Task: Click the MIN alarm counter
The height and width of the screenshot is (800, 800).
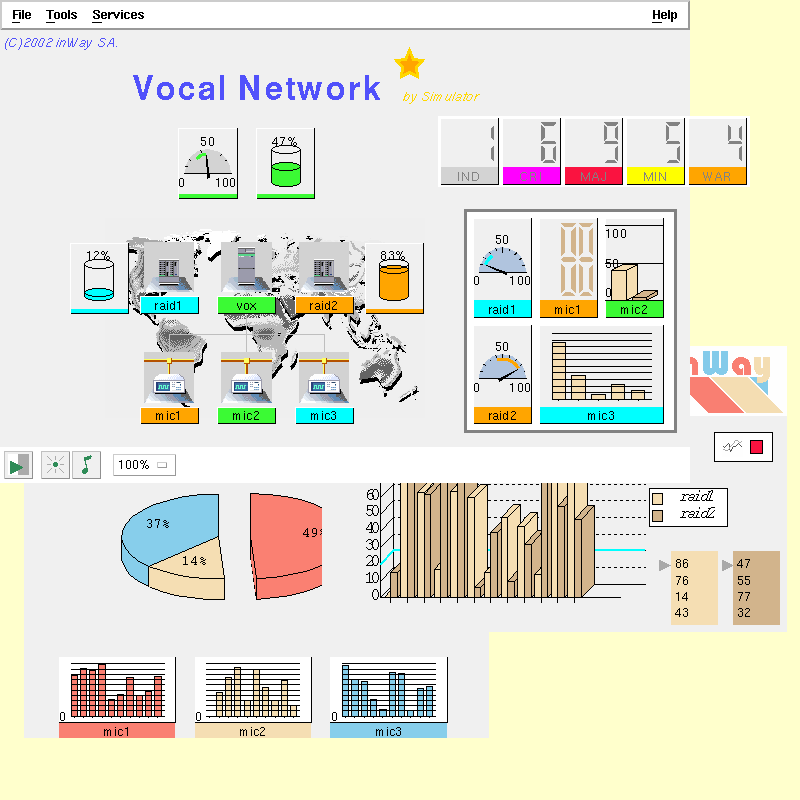Action: coord(655,152)
